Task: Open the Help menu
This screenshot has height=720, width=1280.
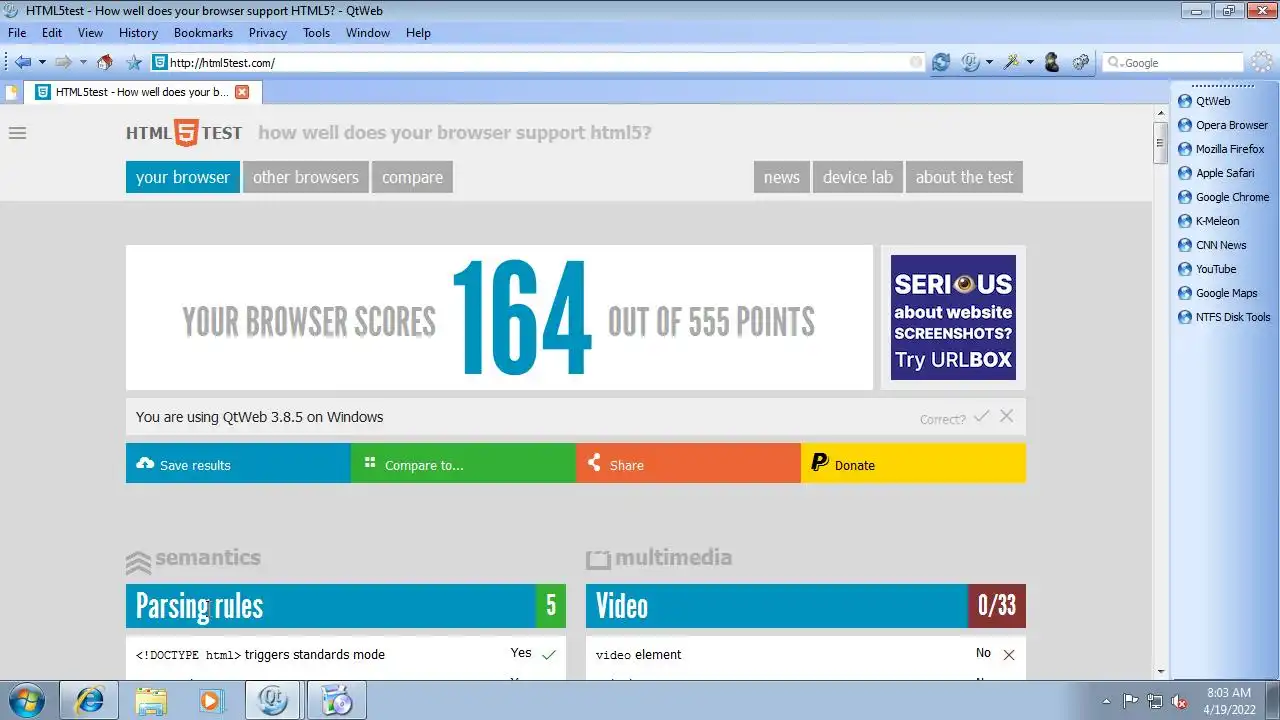Action: [x=418, y=32]
